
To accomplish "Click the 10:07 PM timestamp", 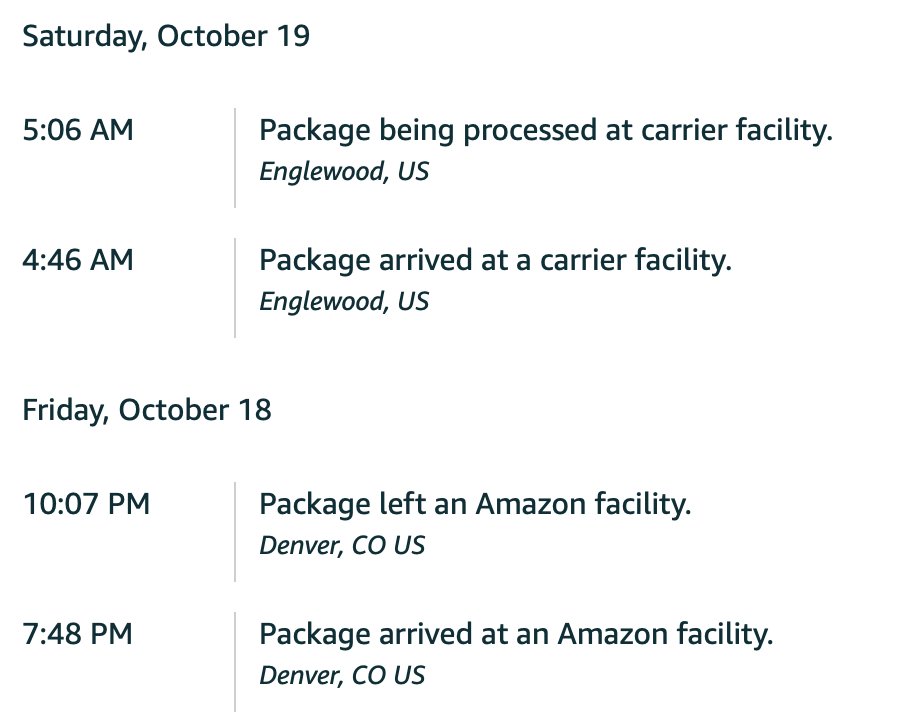I will click(x=86, y=504).
